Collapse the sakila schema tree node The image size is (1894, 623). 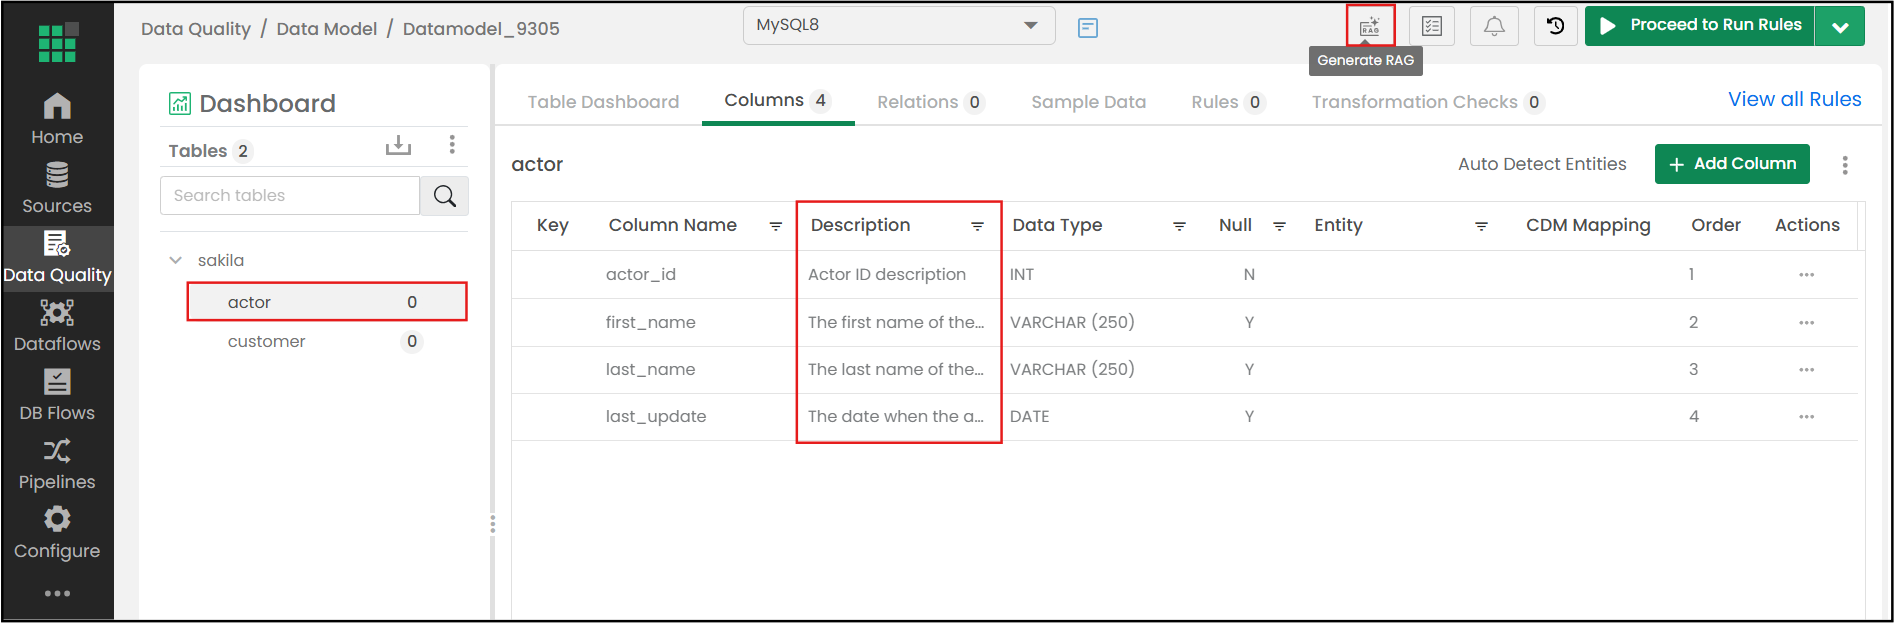[x=176, y=260]
